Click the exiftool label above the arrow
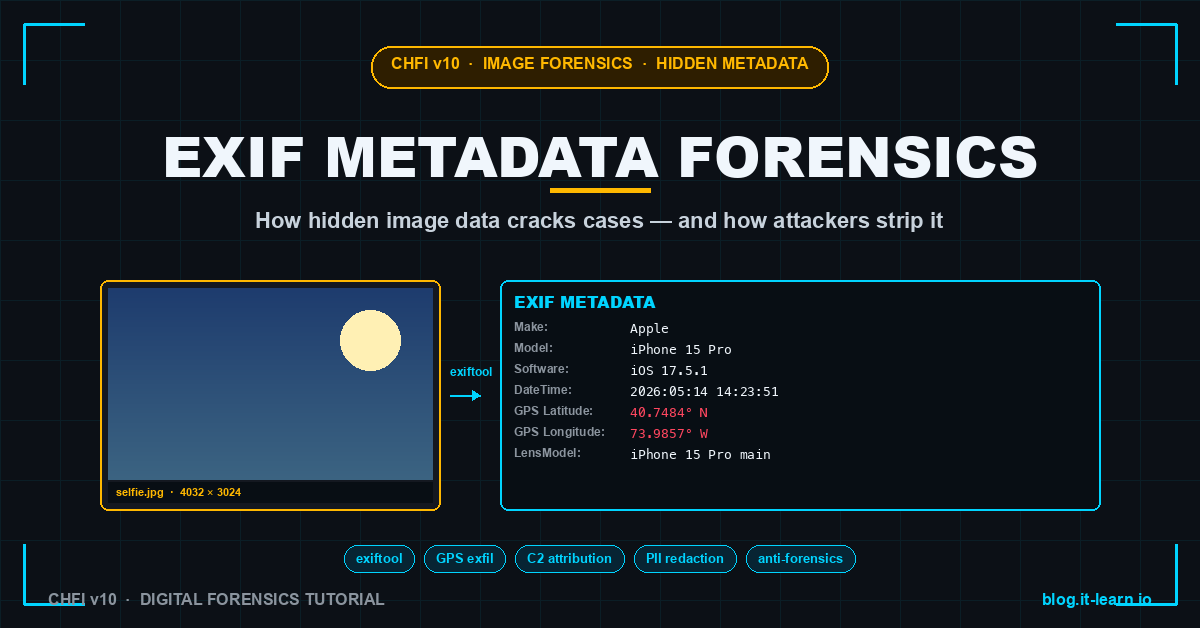1200x628 pixels. coord(471,372)
